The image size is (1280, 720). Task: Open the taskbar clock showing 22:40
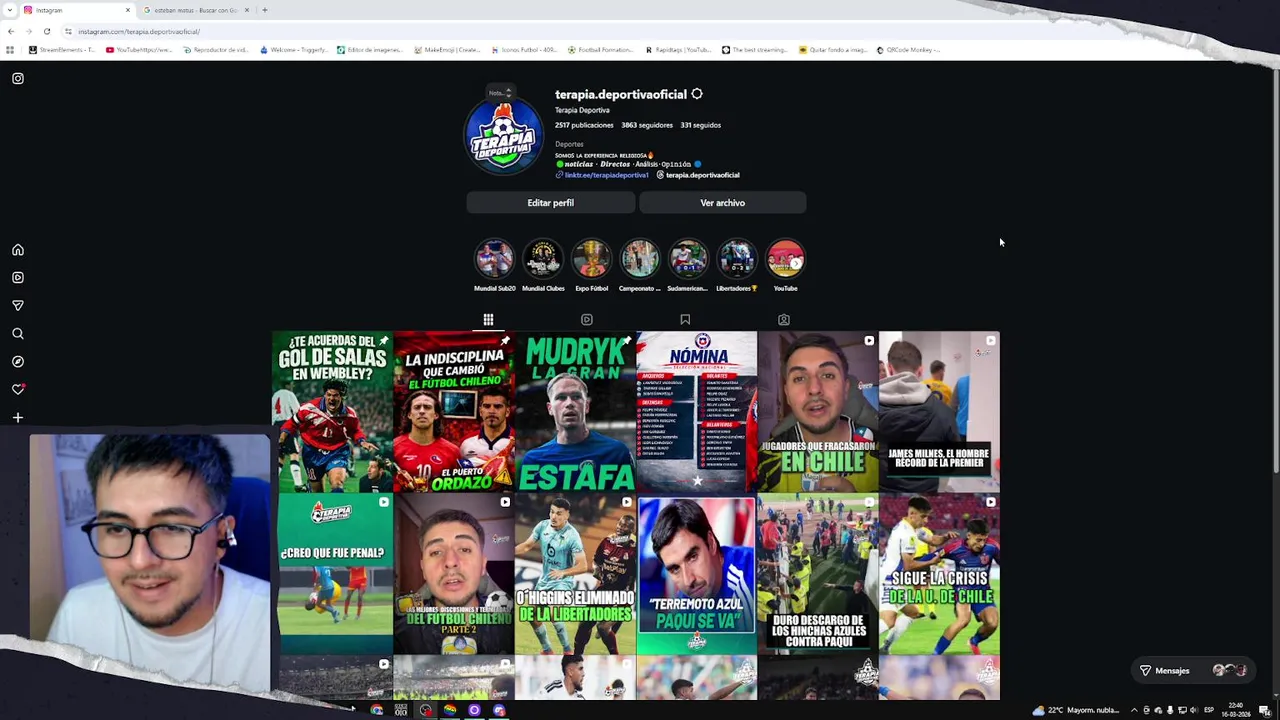point(1236,710)
